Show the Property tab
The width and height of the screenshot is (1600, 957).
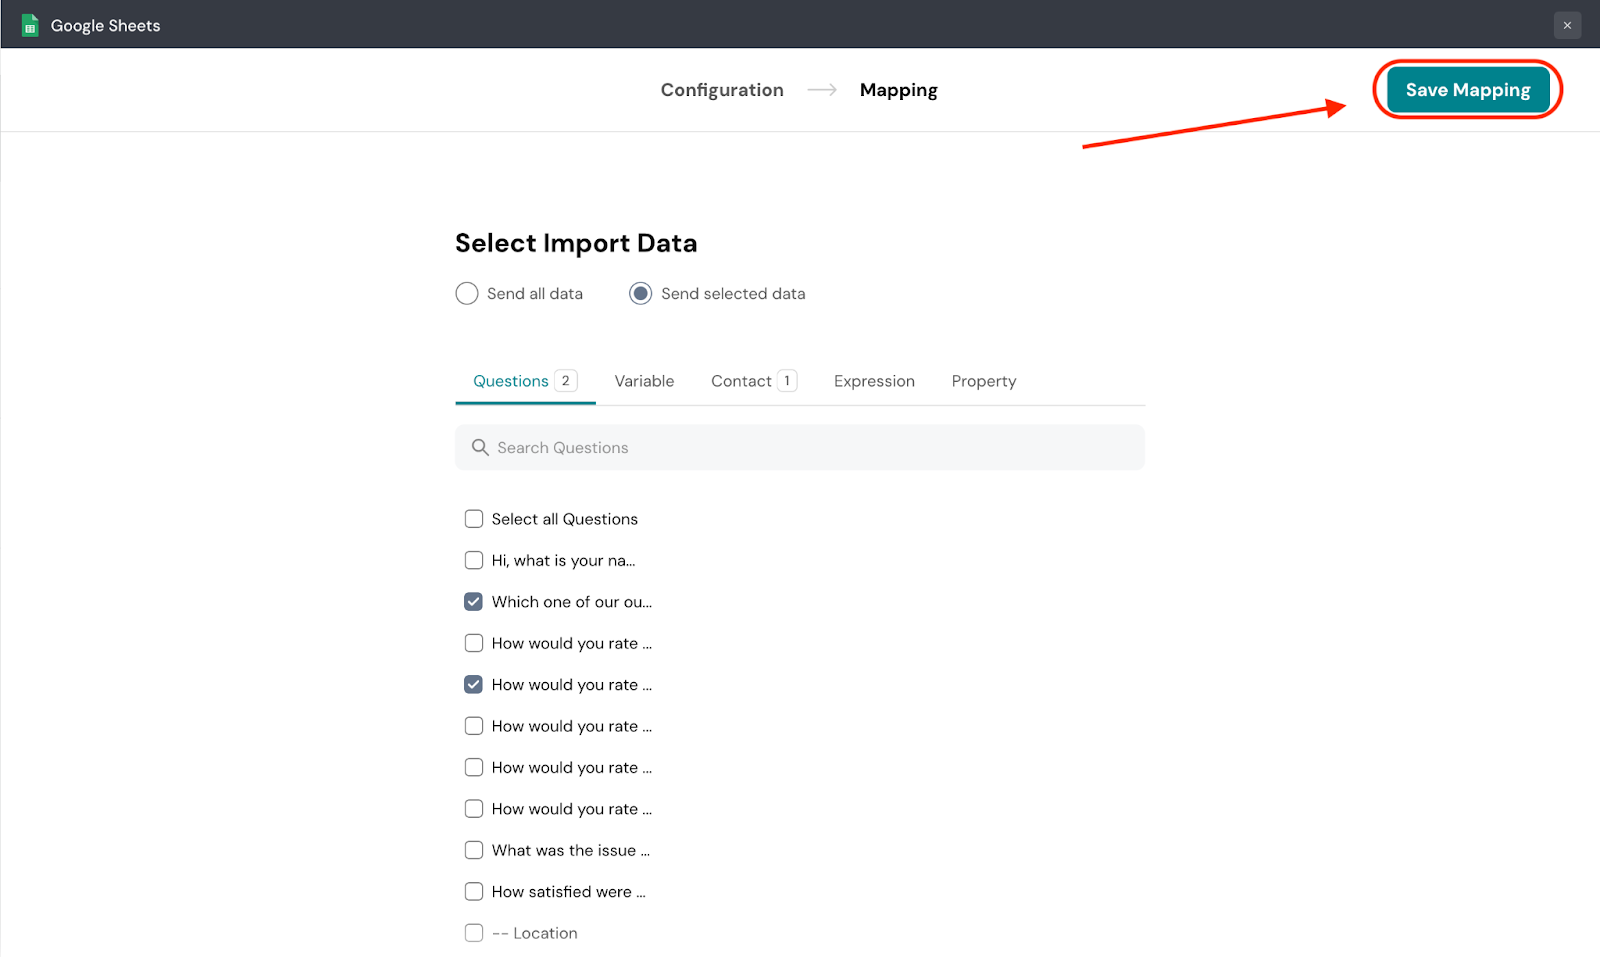coord(983,381)
